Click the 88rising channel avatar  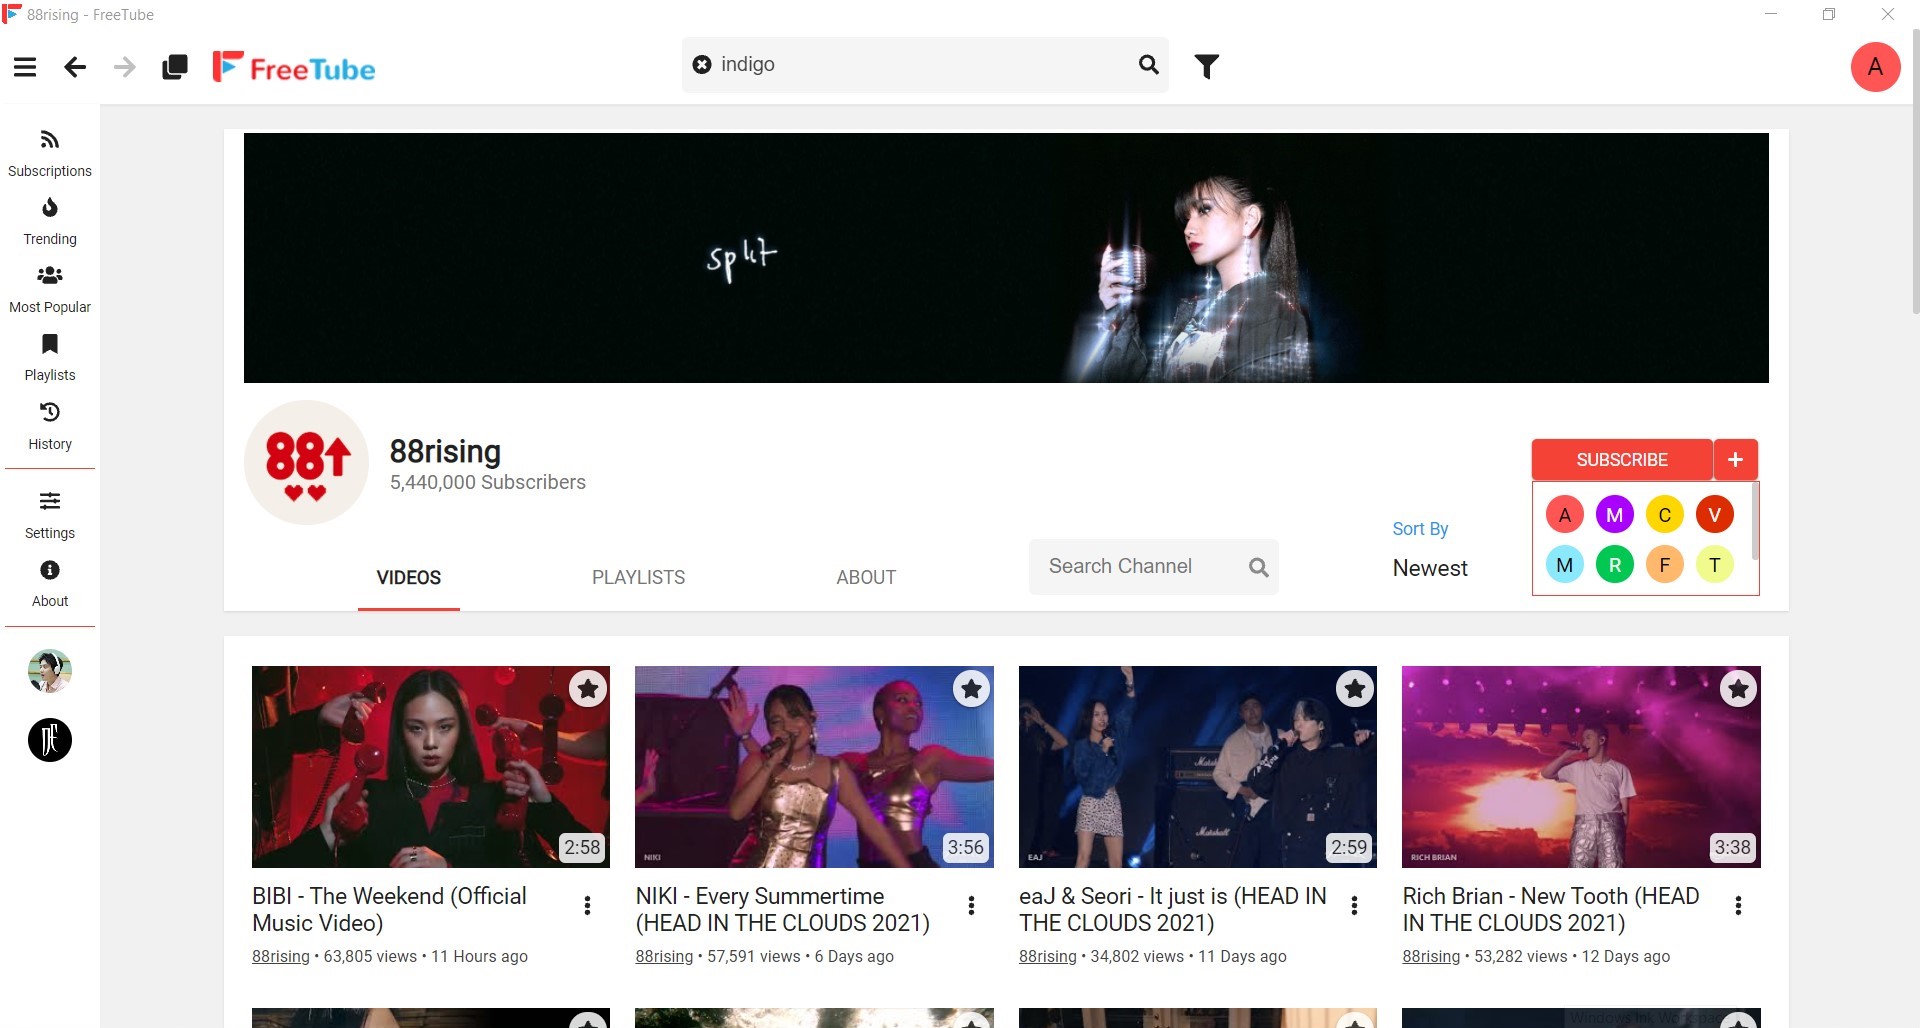coord(307,462)
